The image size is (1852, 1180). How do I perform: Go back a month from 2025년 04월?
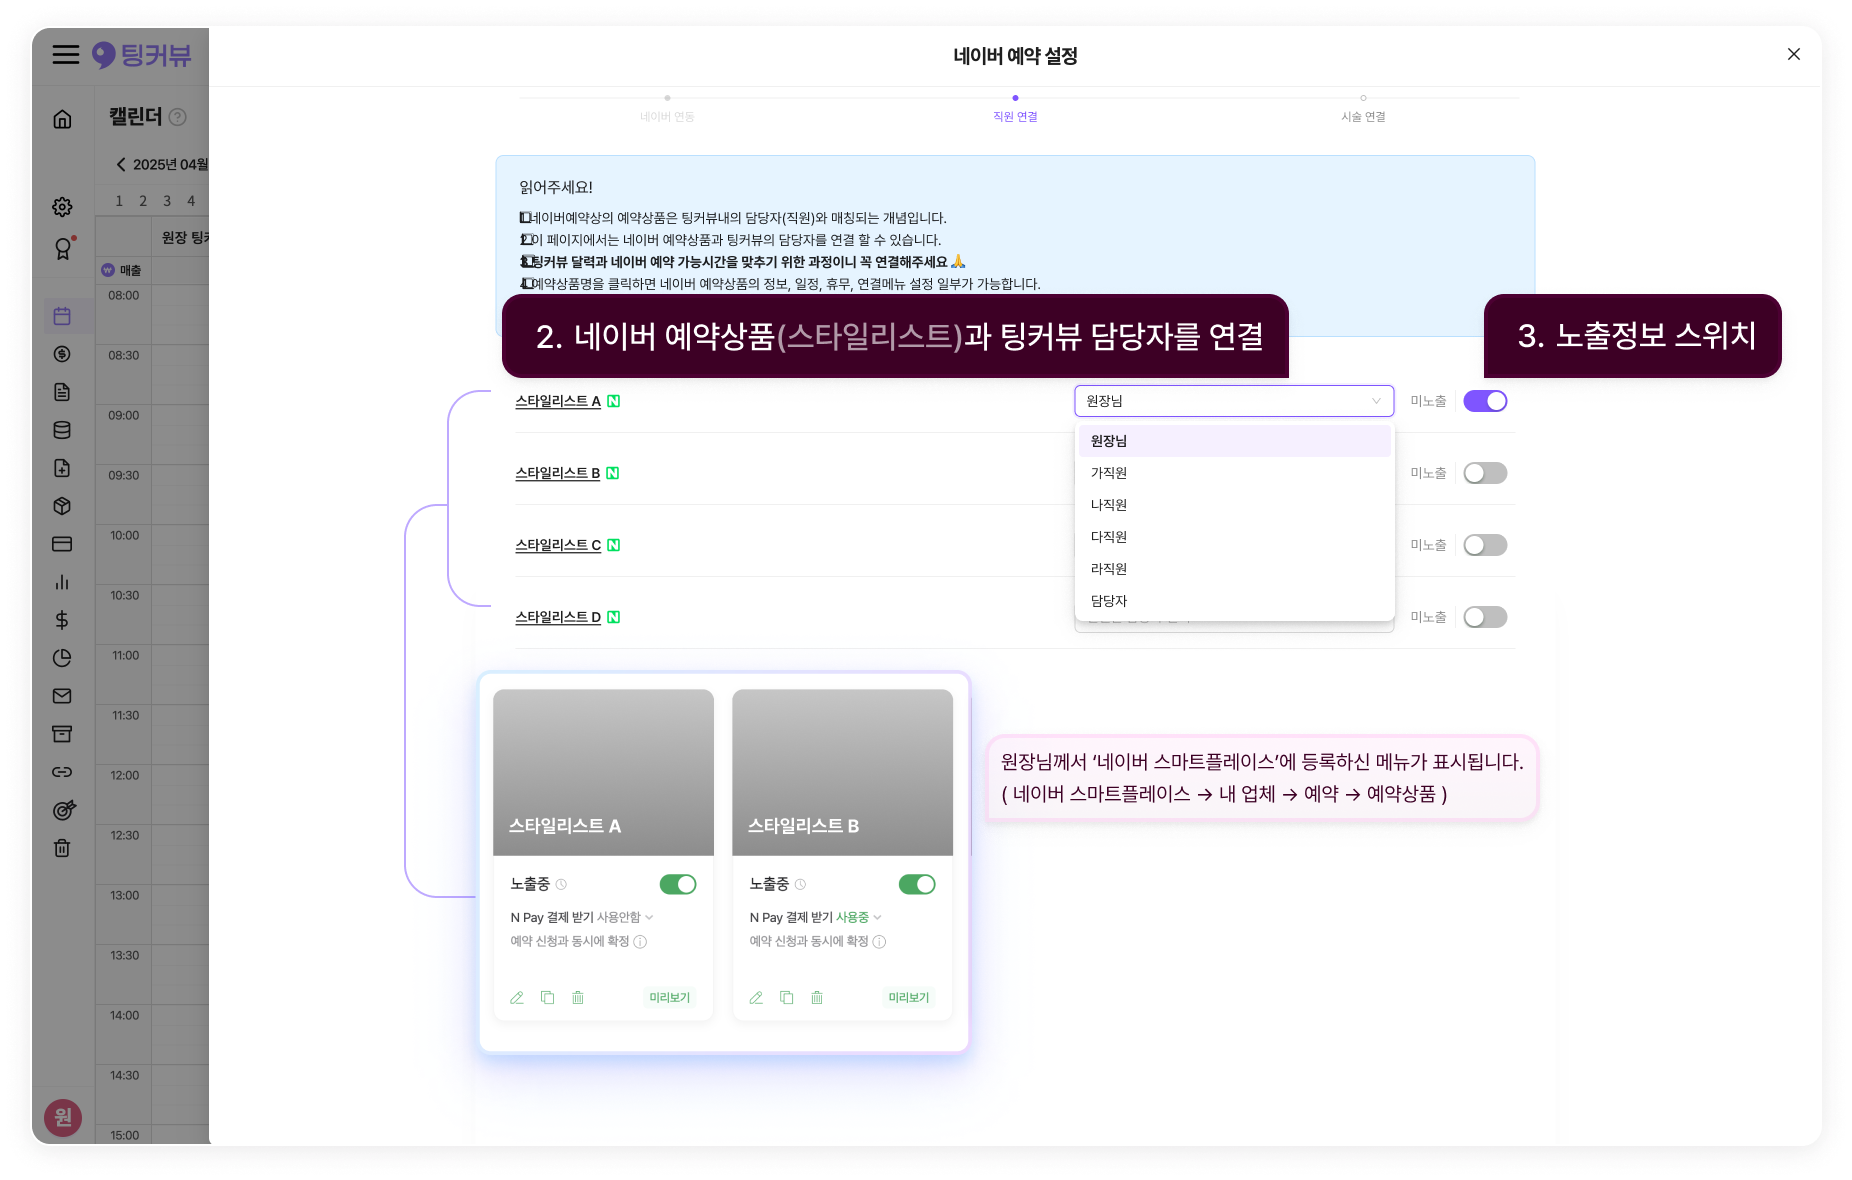pyautogui.click(x=121, y=165)
